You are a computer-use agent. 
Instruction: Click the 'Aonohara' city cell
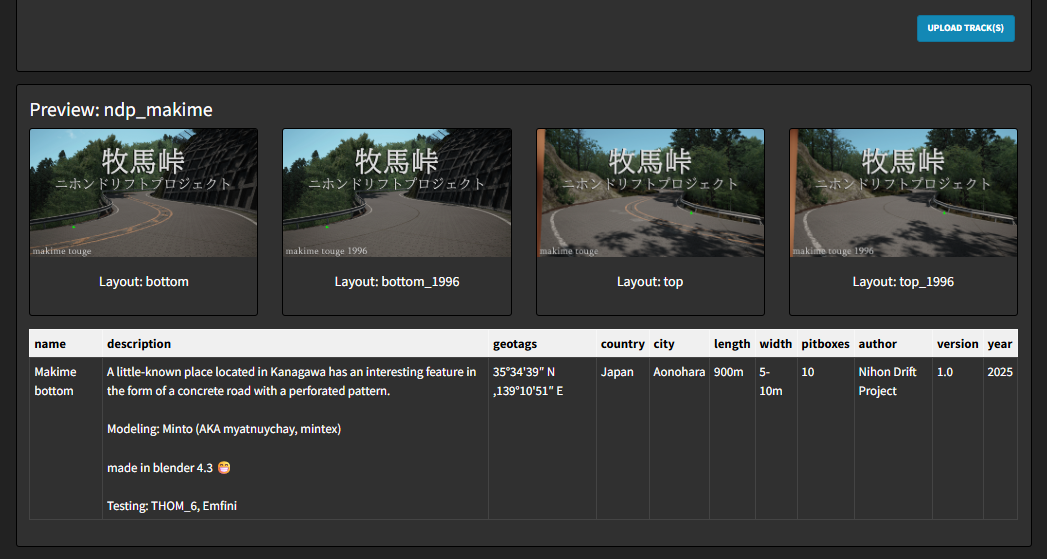click(679, 372)
